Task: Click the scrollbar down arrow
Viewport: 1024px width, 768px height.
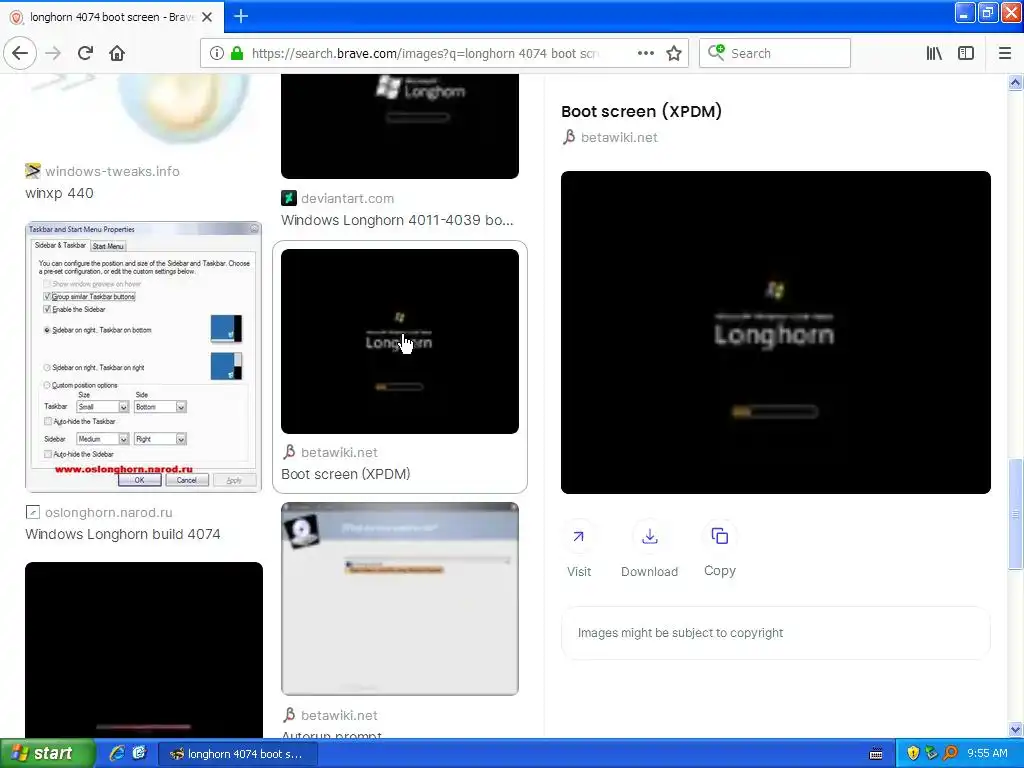Action: (x=1016, y=729)
